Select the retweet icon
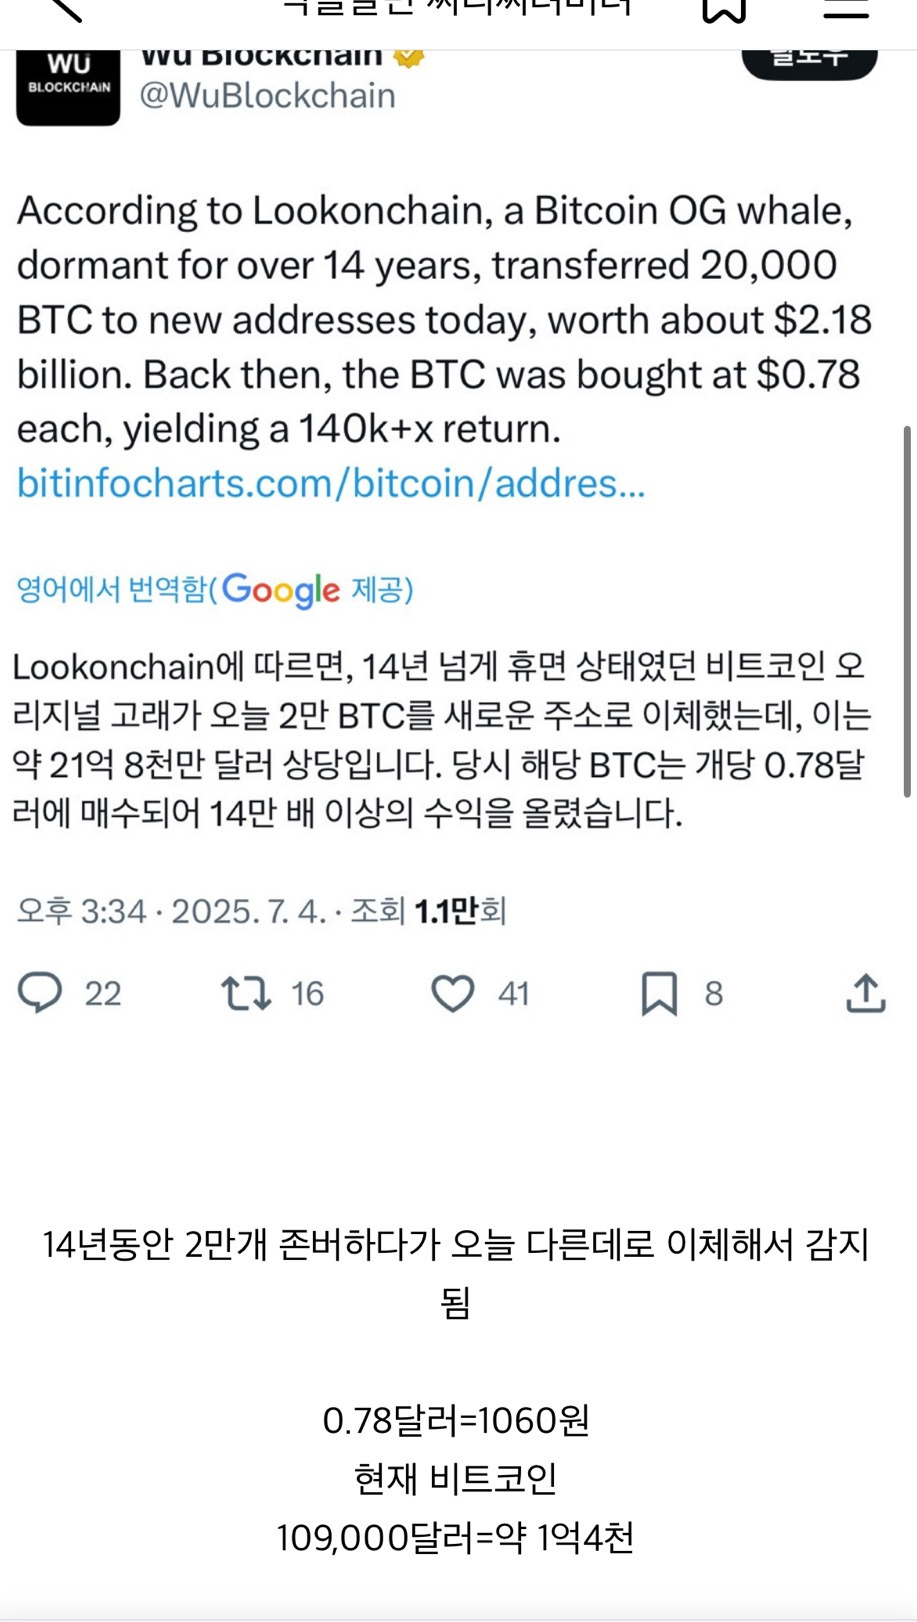 (249, 993)
